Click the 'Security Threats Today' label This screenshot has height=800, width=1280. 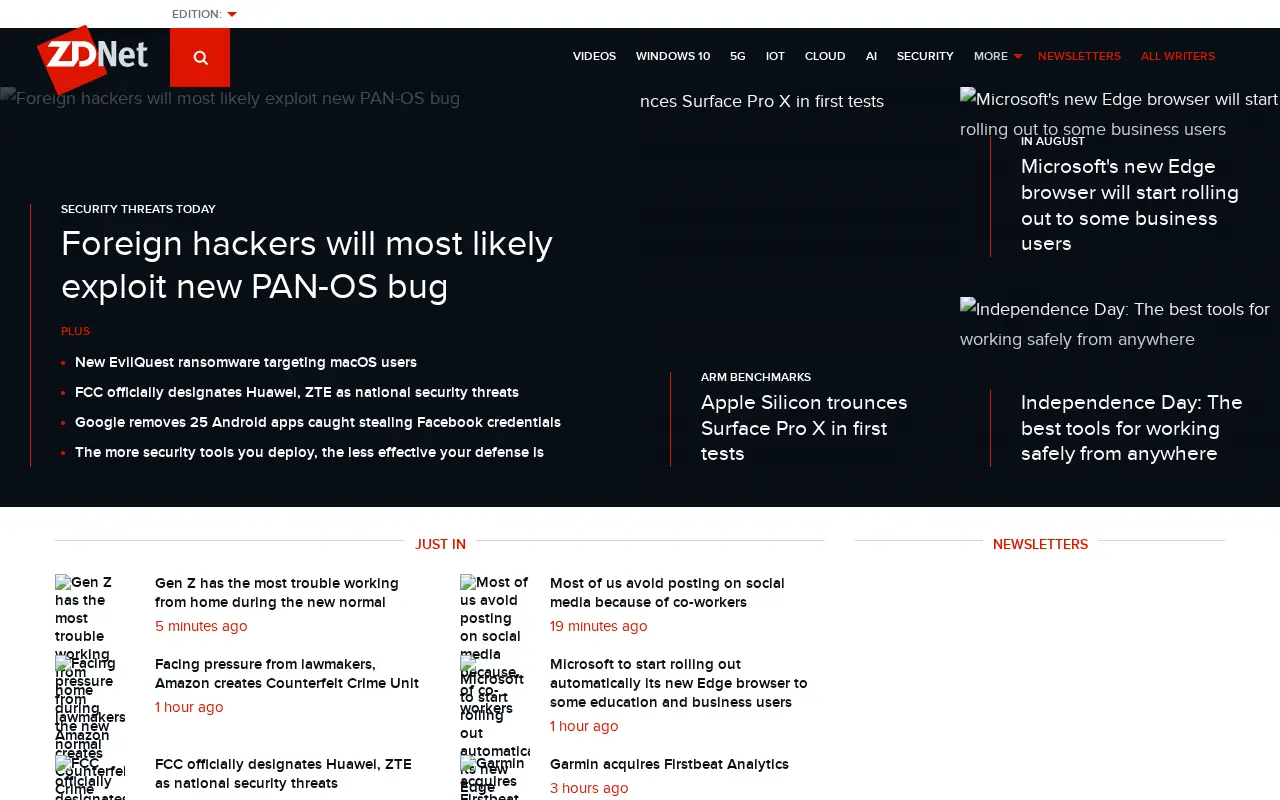point(138,209)
